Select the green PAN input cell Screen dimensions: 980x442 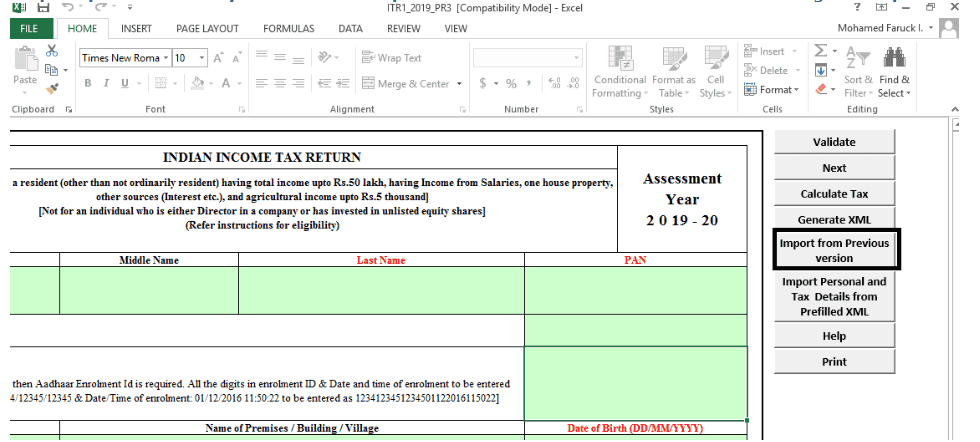click(635, 290)
